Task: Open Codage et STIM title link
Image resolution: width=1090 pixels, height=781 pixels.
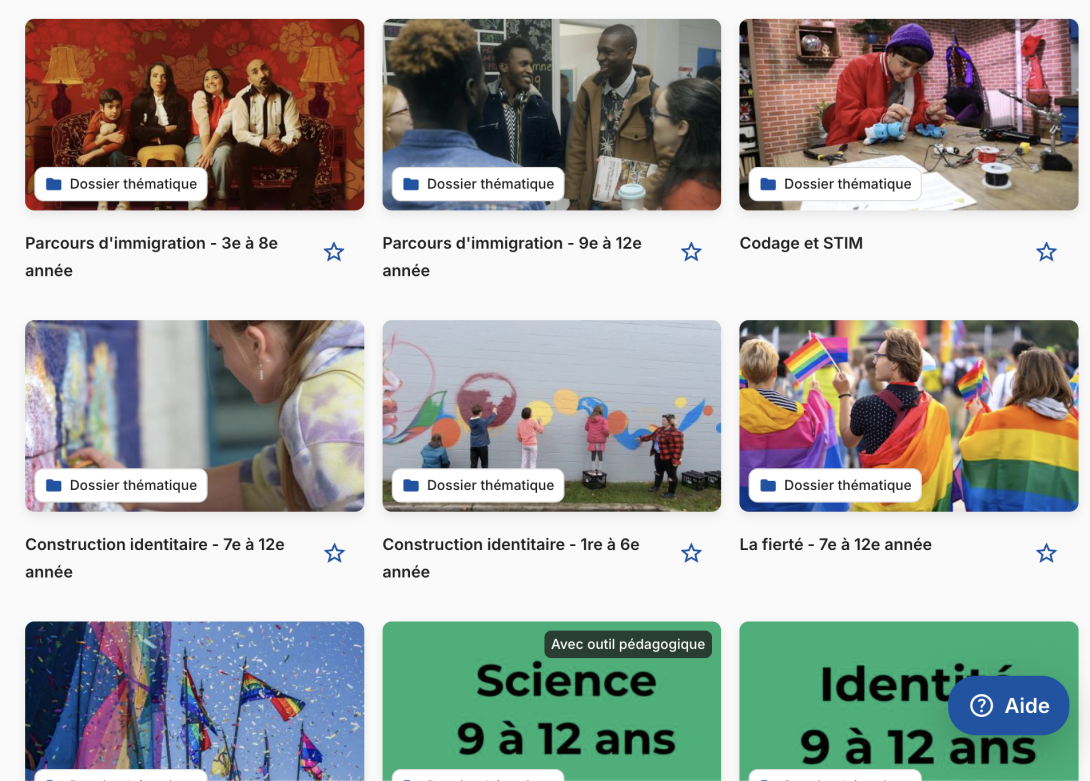Action: point(801,243)
